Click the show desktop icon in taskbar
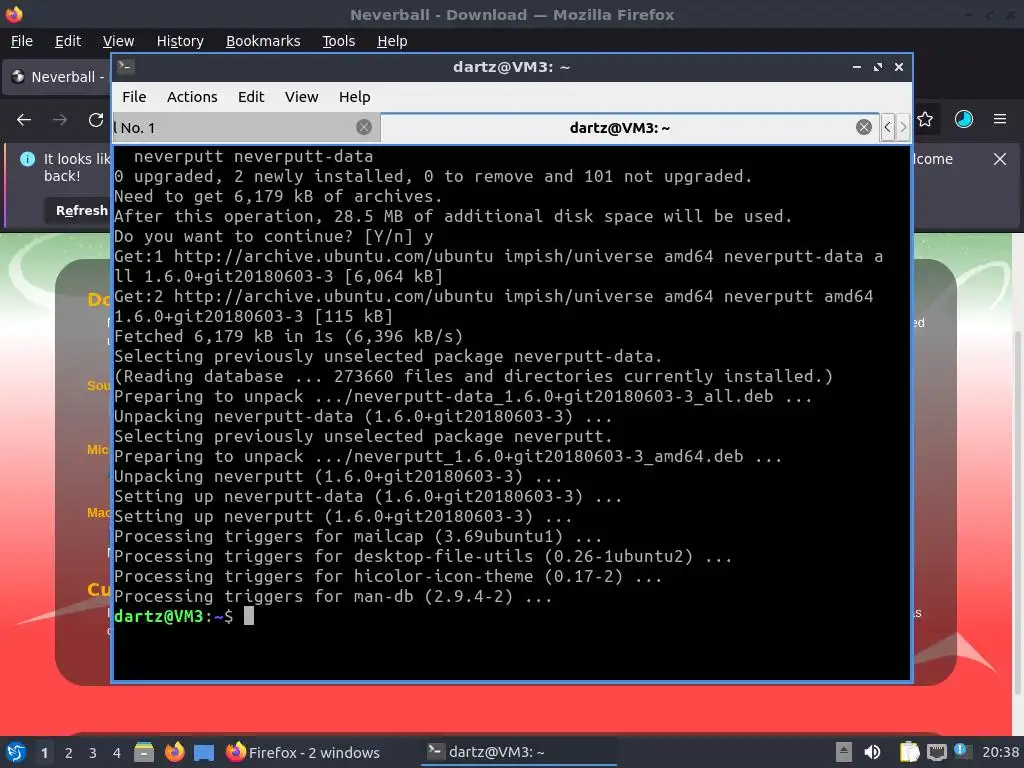Viewport: 1024px width, 768px height. click(x=204, y=752)
